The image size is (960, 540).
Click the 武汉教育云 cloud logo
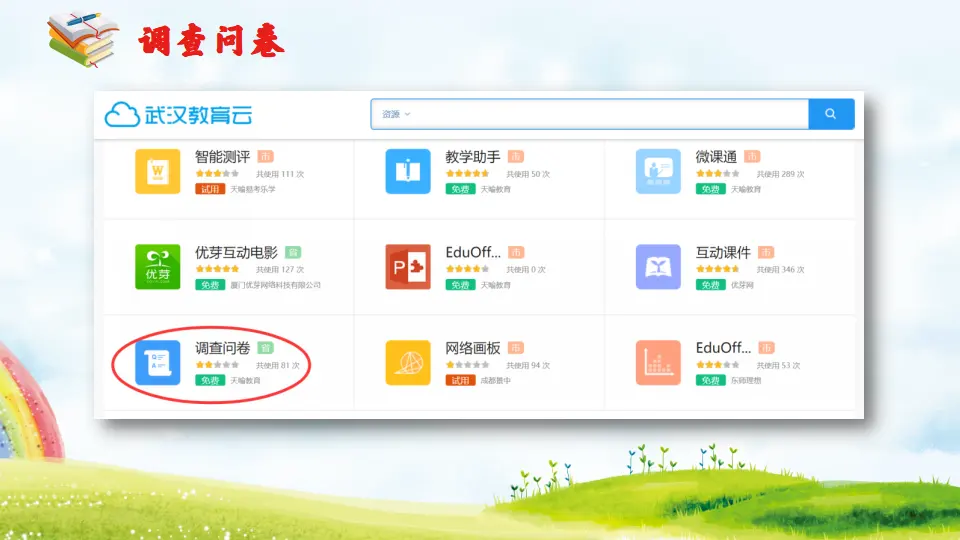(x=178, y=114)
